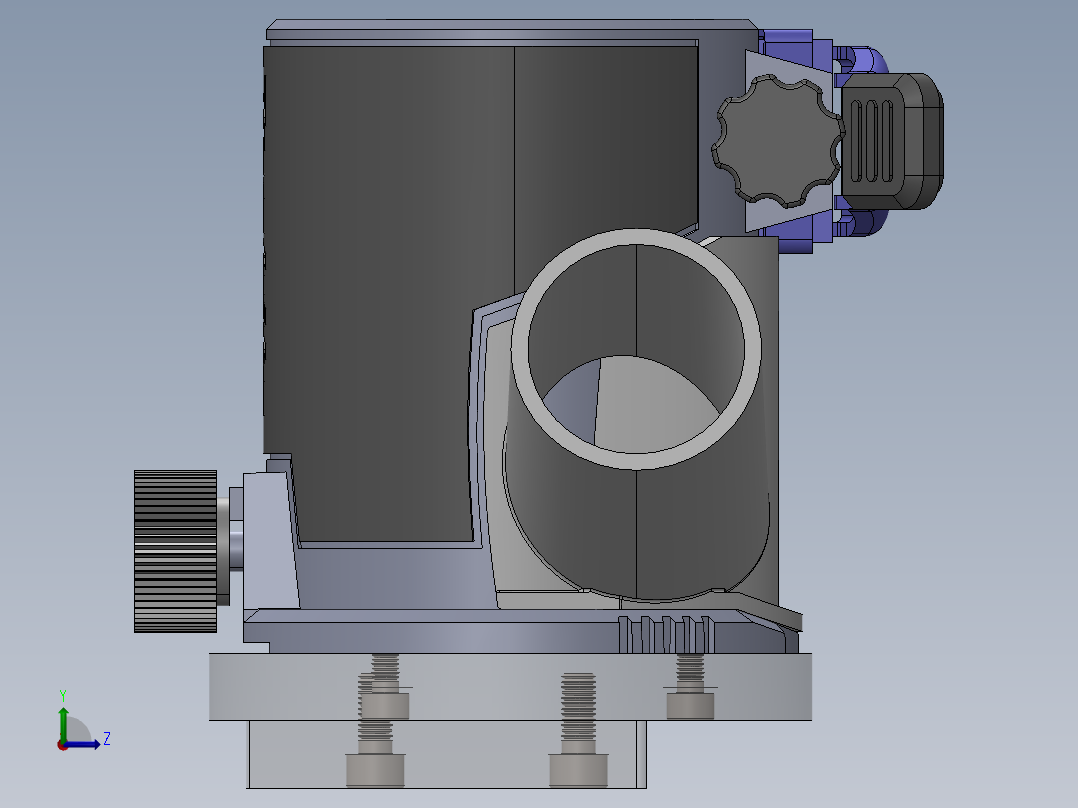
Task: Select the right cap screw in the lower block
Action: pos(578,770)
